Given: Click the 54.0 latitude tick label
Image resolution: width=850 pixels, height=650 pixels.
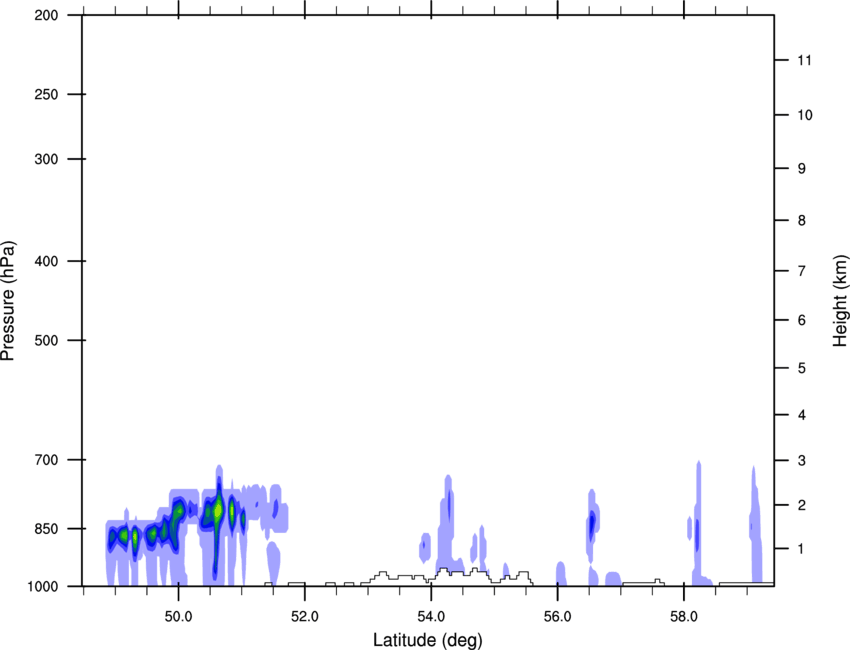Looking at the screenshot, I should tap(432, 617).
